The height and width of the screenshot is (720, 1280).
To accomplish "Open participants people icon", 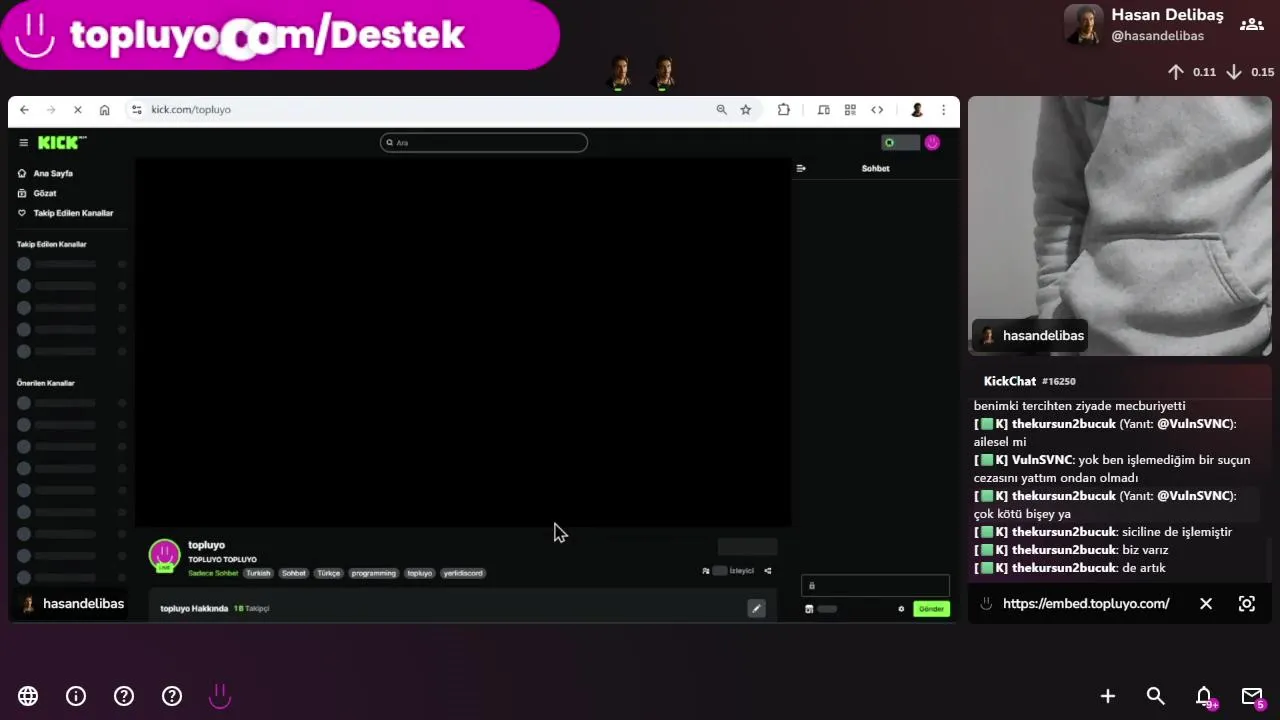I will [x=1252, y=24].
